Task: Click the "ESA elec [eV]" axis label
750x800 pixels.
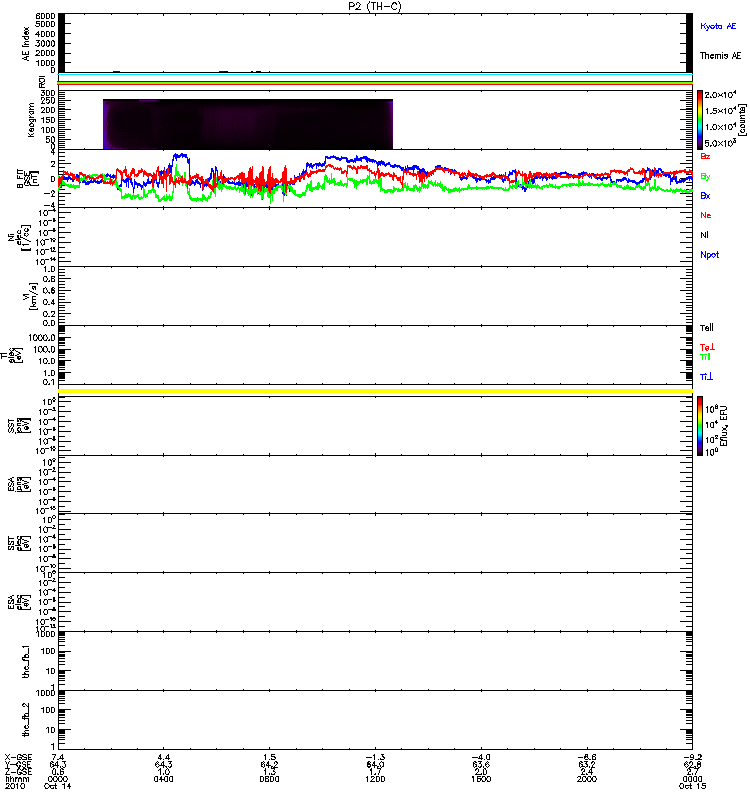Action: point(17,602)
